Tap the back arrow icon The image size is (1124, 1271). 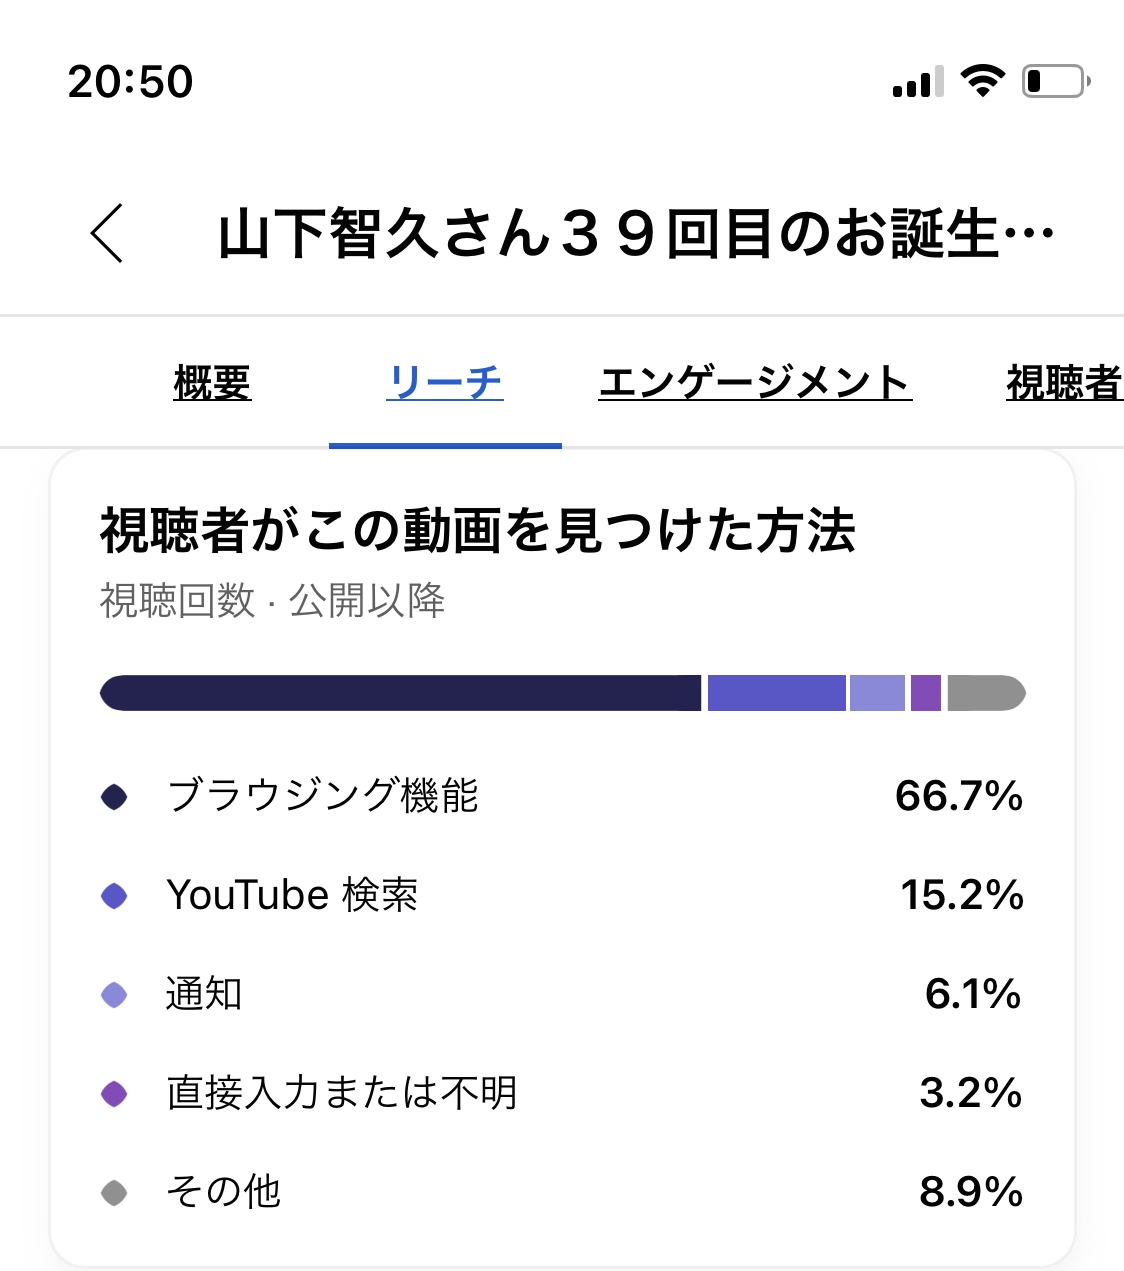[107, 233]
